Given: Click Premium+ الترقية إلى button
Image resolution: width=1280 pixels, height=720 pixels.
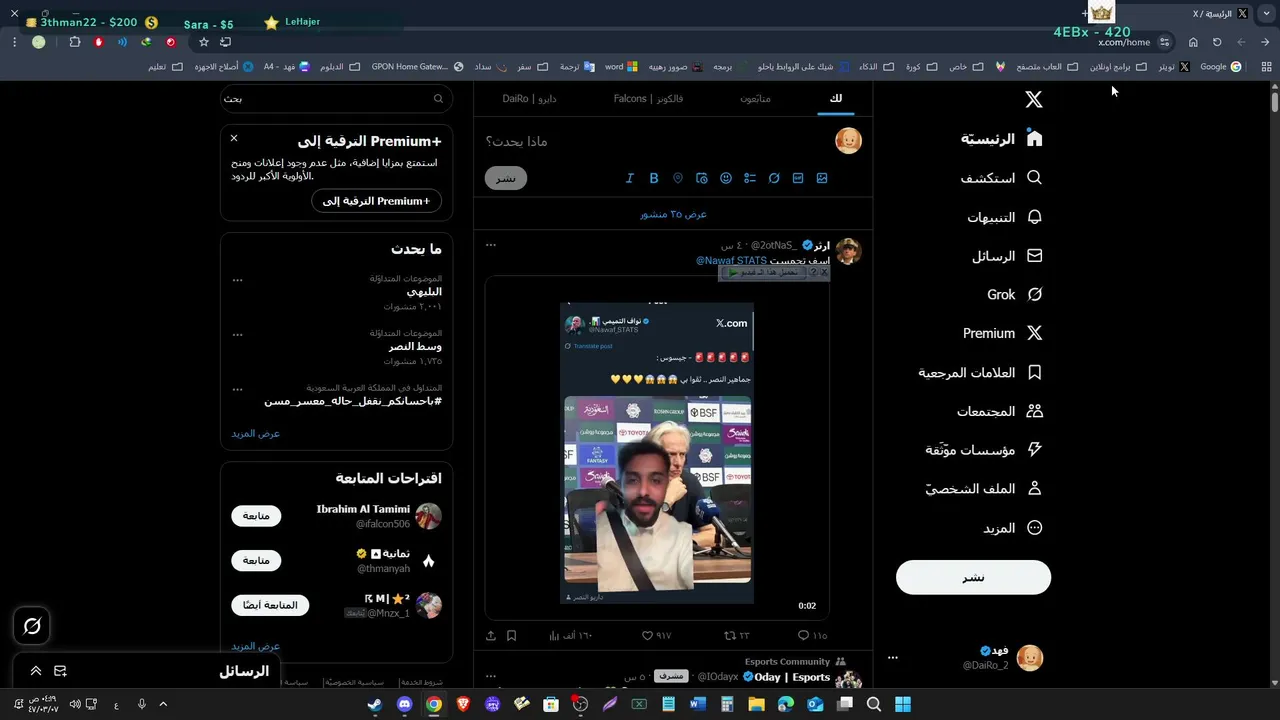Looking at the screenshot, I should tap(376, 201).
